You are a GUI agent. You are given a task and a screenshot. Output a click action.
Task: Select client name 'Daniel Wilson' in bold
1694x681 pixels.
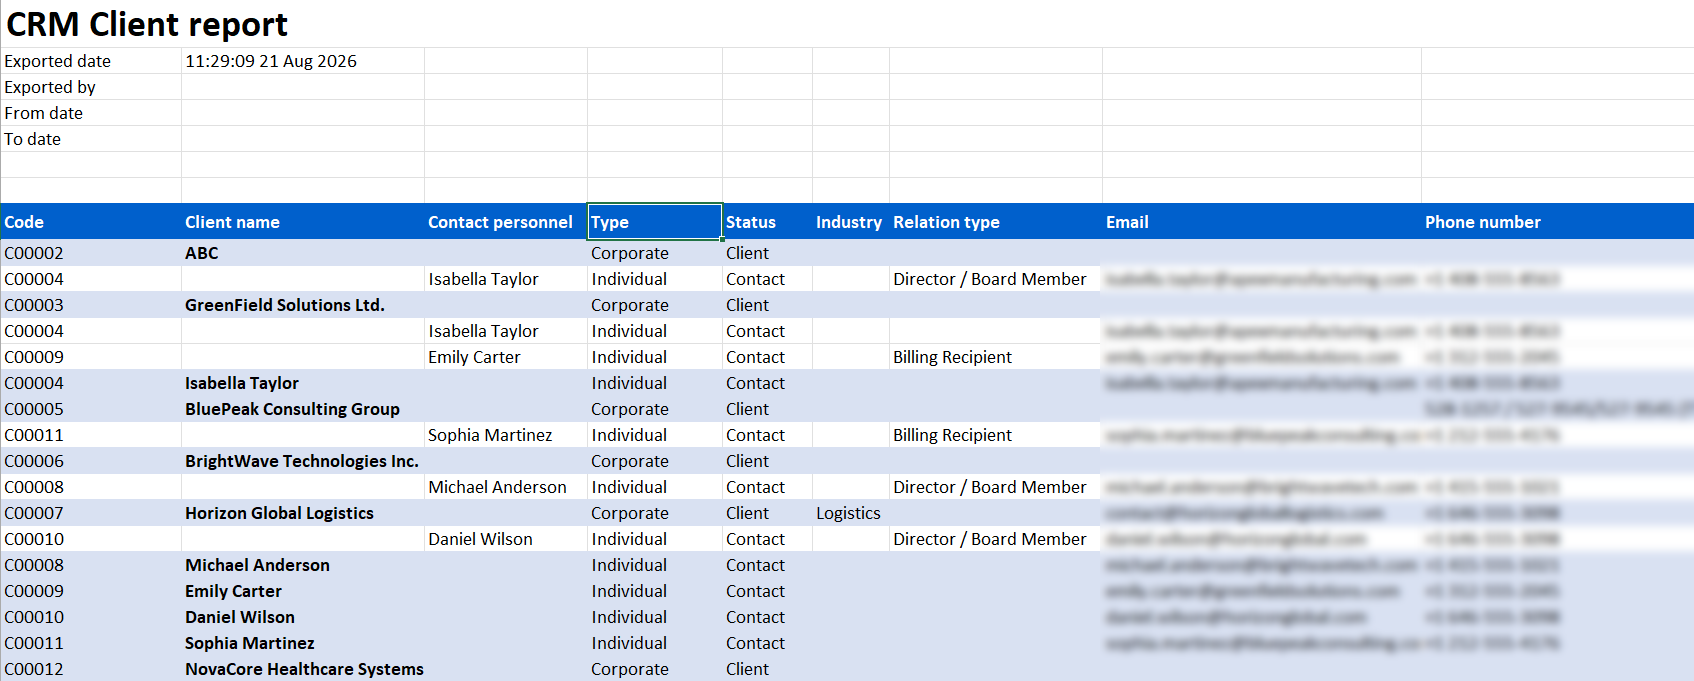(x=240, y=617)
